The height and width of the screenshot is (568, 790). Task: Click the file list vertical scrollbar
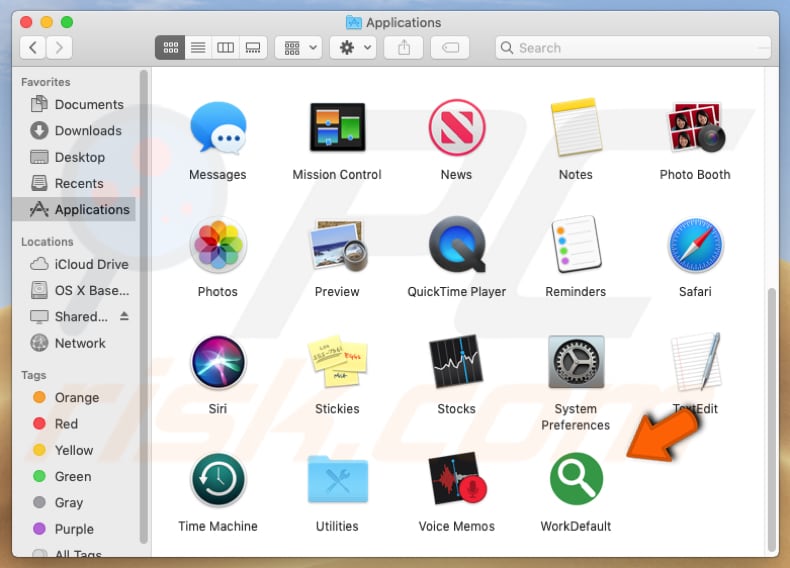click(772, 419)
